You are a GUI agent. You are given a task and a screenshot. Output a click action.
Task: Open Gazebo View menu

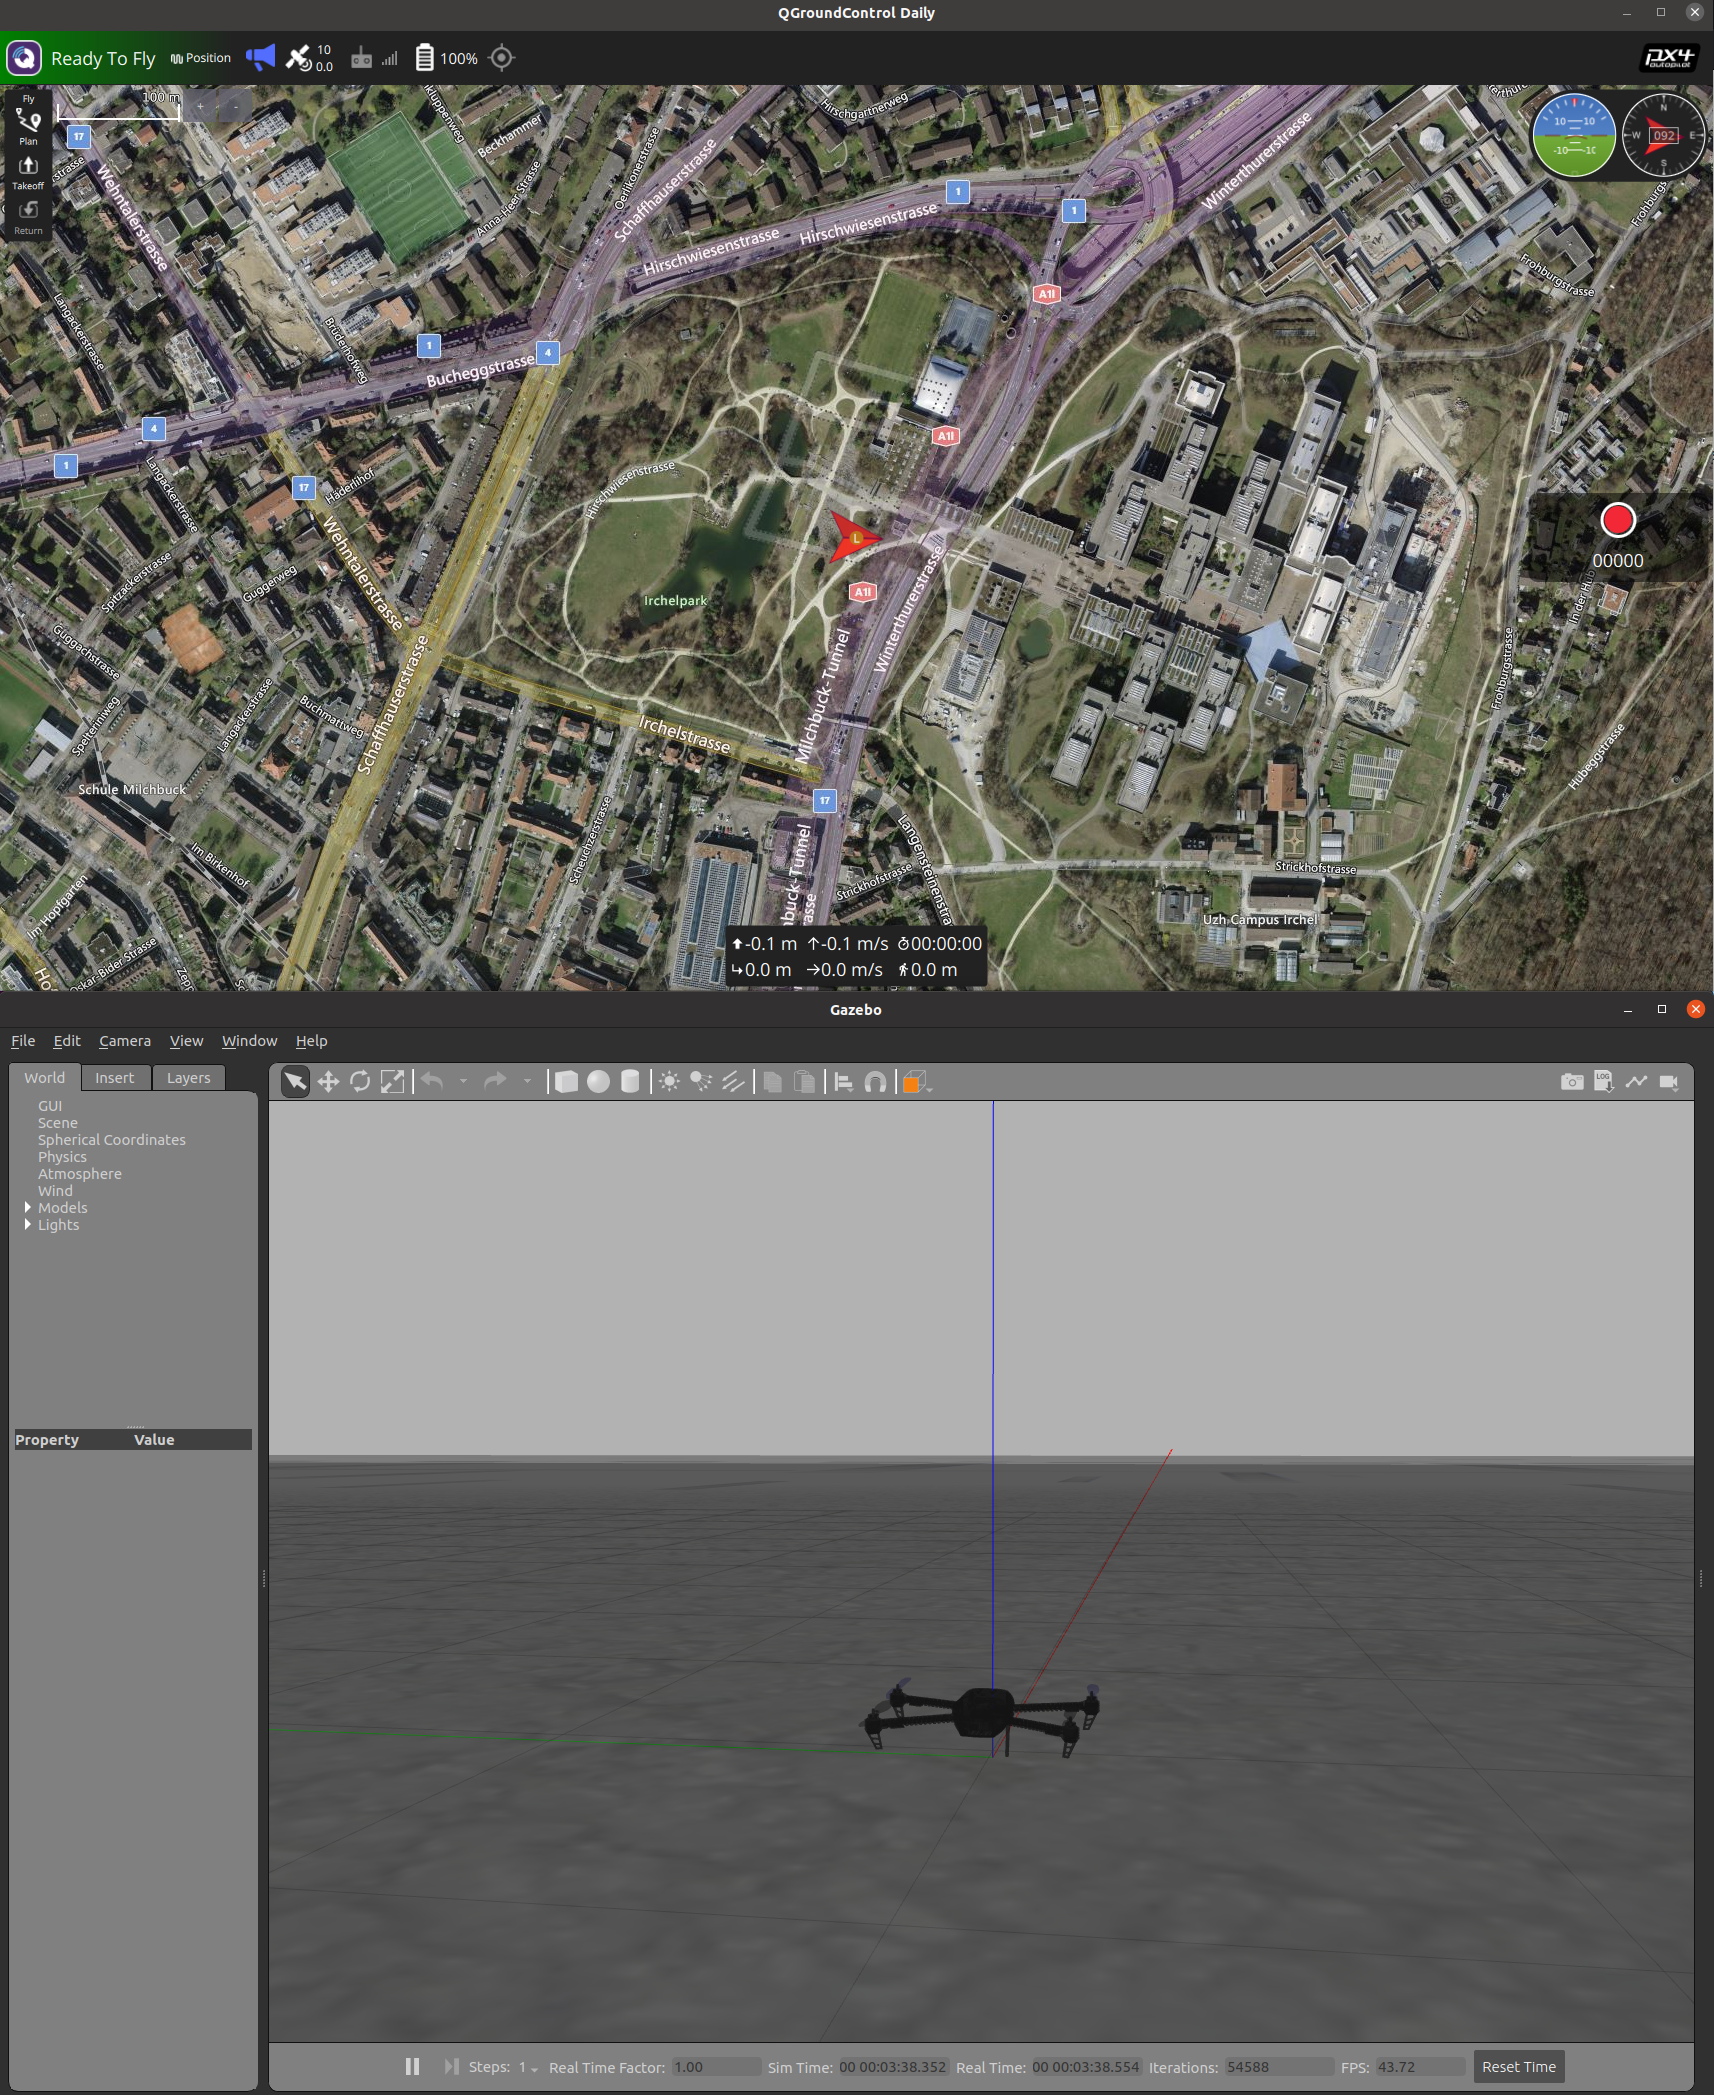point(186,1040)
